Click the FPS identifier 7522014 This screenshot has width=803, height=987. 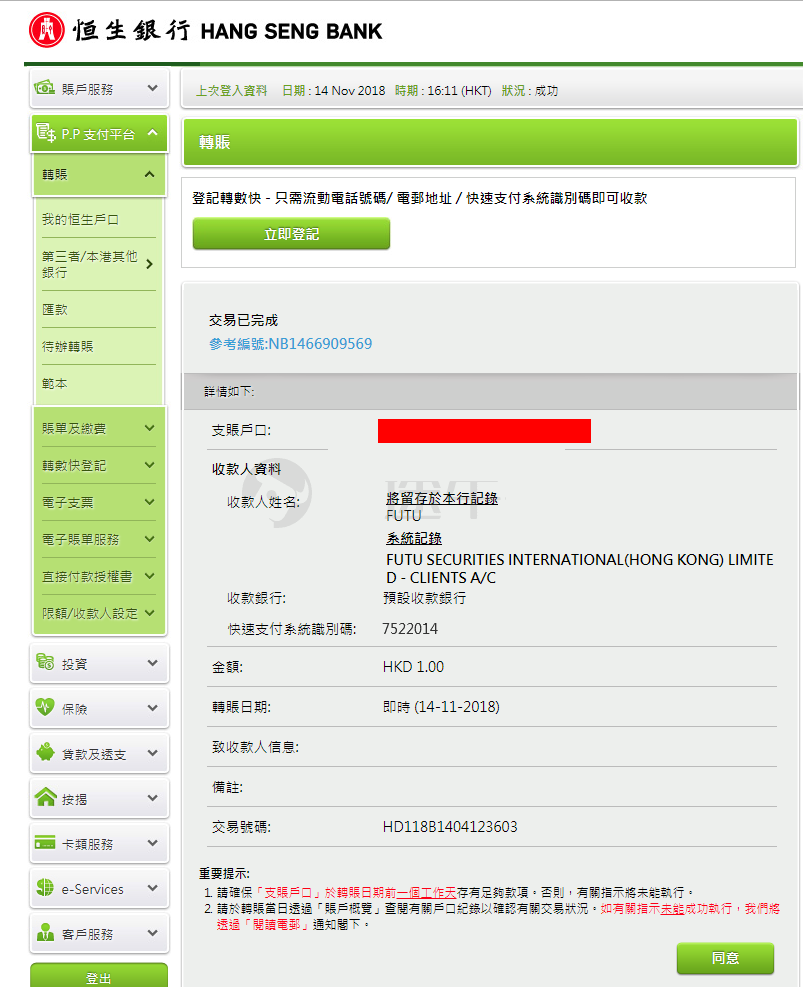coord(410,629)
